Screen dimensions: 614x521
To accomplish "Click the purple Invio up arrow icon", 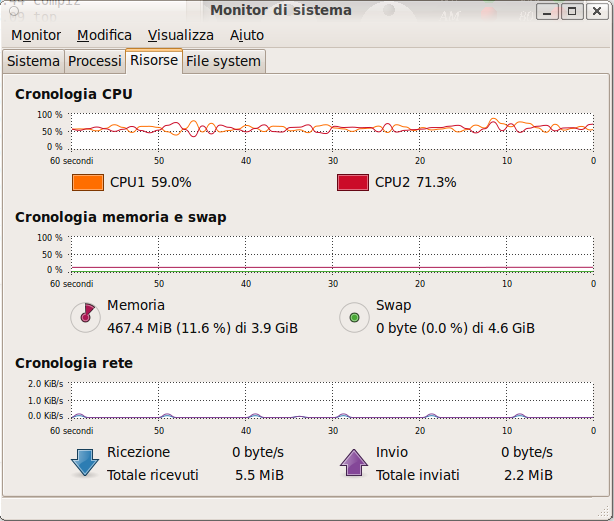I will 354,463.
